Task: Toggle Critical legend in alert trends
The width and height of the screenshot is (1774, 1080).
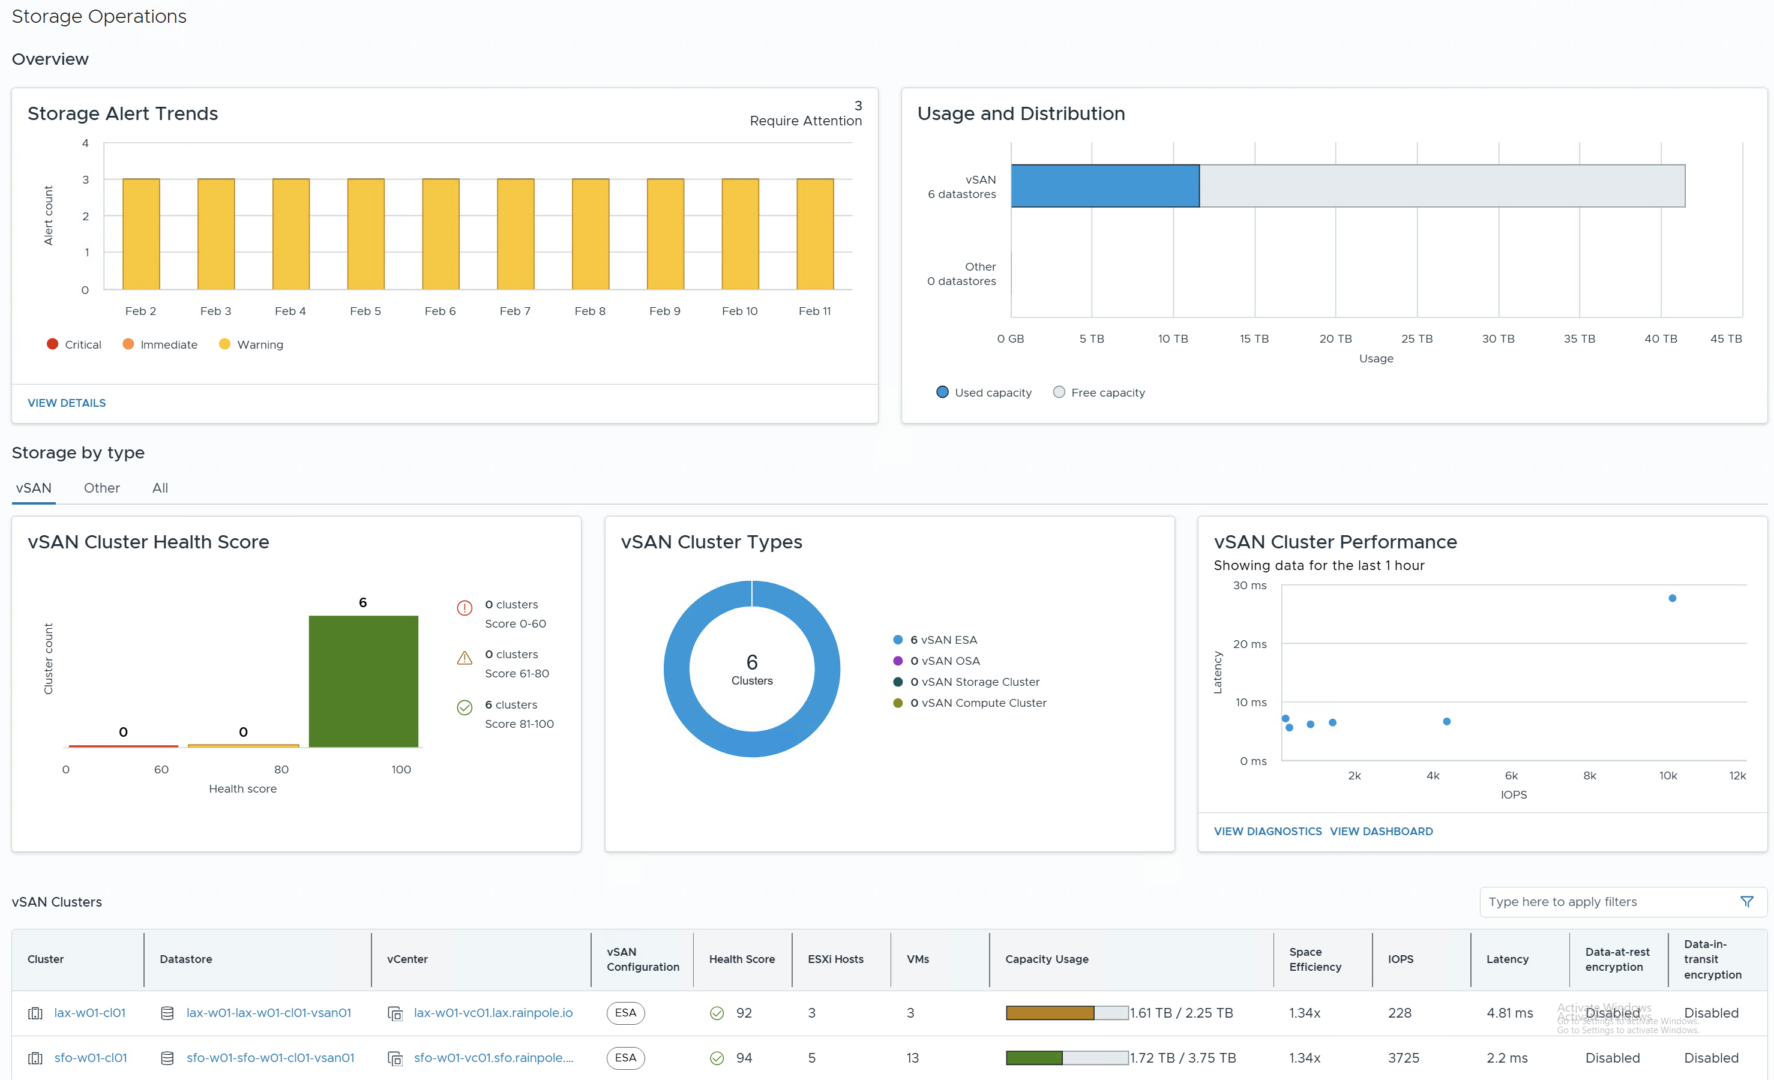Action: (x=74, y=344)
